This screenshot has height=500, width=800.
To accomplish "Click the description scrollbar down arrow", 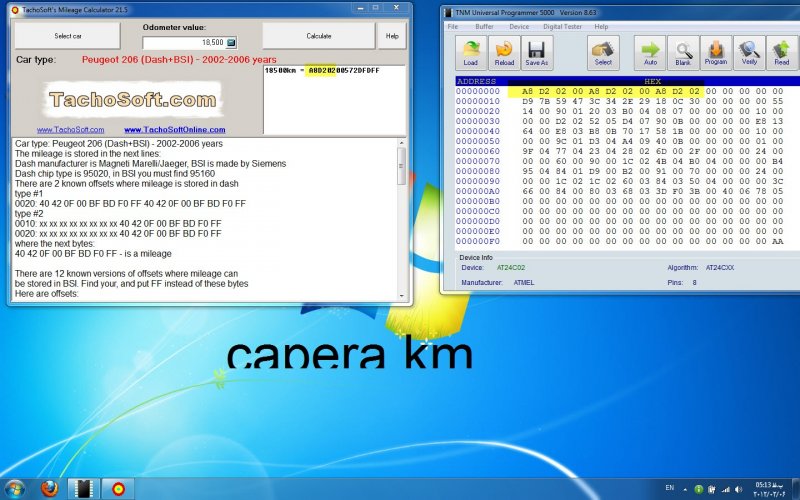I will 402,296.
